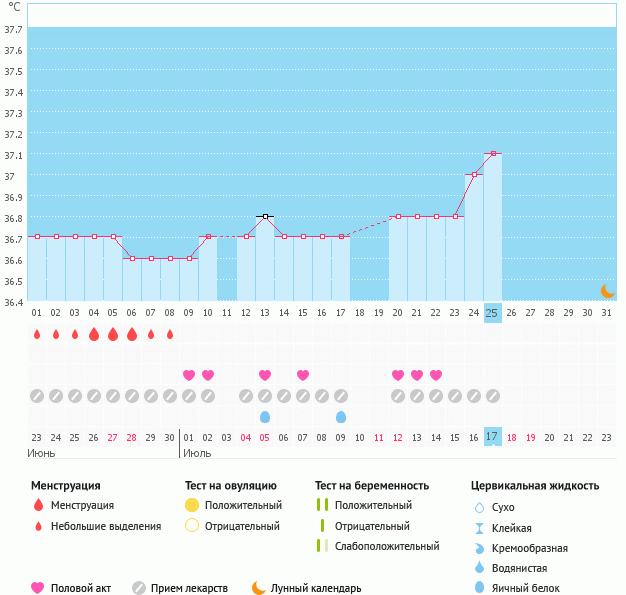
Task: Click the 37.1 temperature point at day 25
Action: click(493, 153)
